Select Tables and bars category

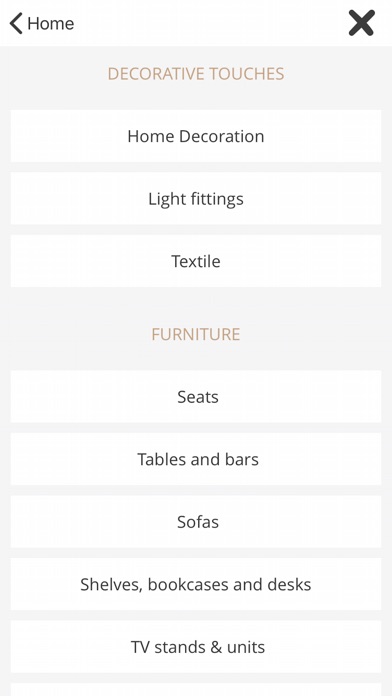[196, 459]
